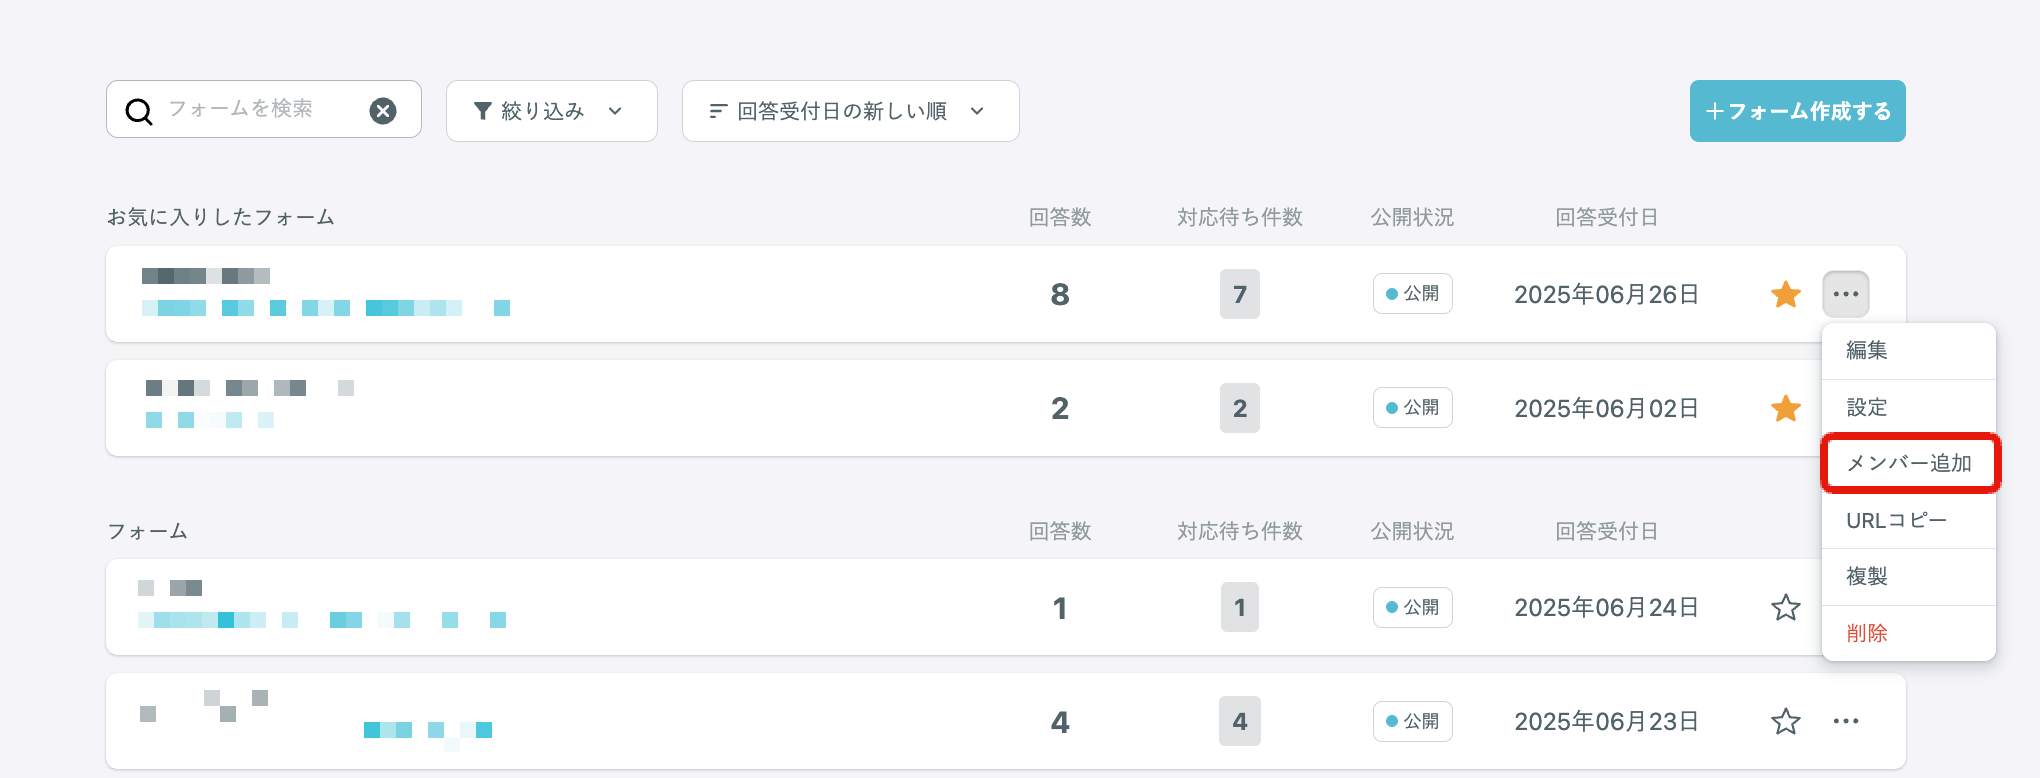This screenshot has width=2040, height=778.
Task: Click the search magnifier icon
Action: 139,111
